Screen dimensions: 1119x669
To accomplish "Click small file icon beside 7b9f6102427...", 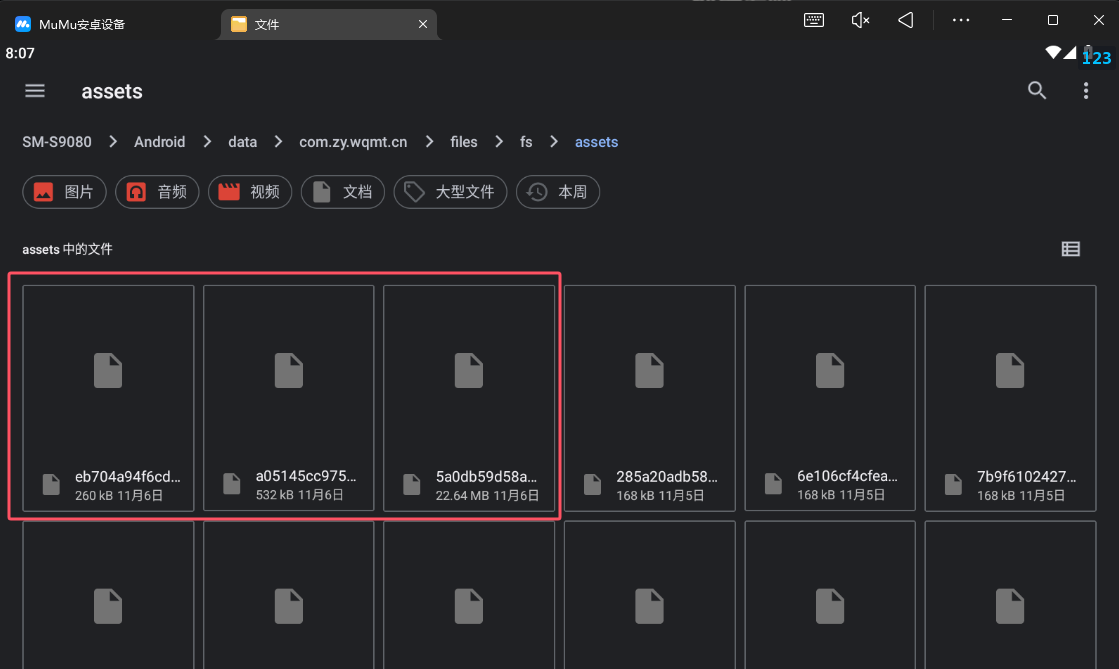I will [x=953, y=484].
